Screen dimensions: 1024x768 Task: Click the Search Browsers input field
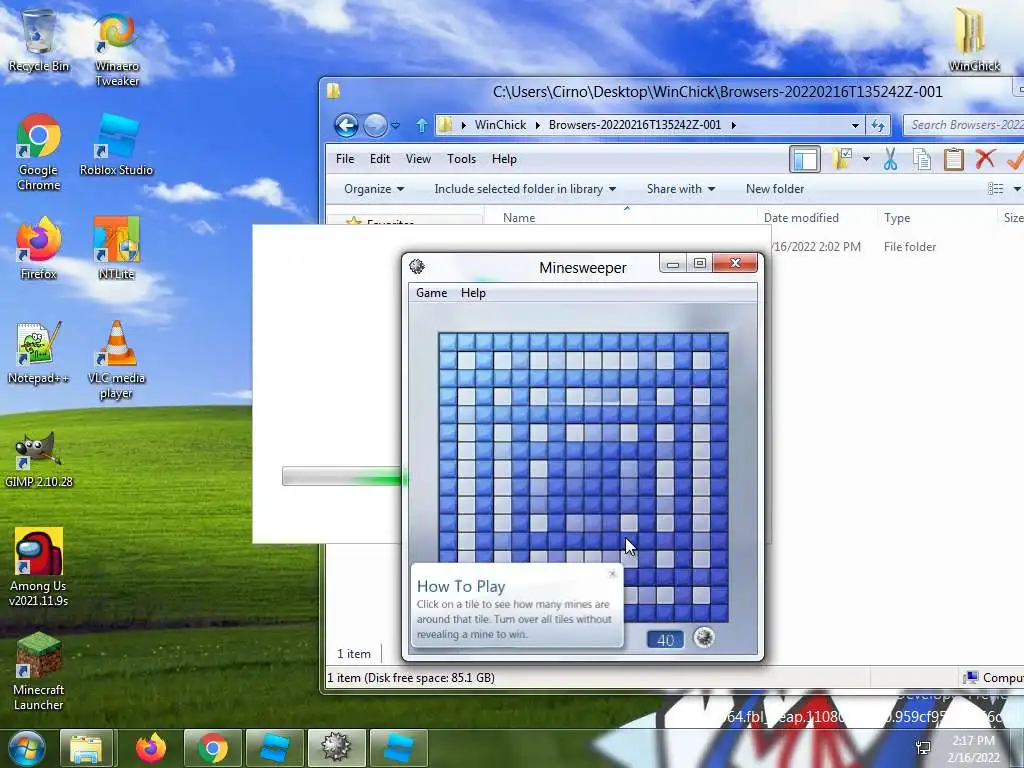coord(964,125)
